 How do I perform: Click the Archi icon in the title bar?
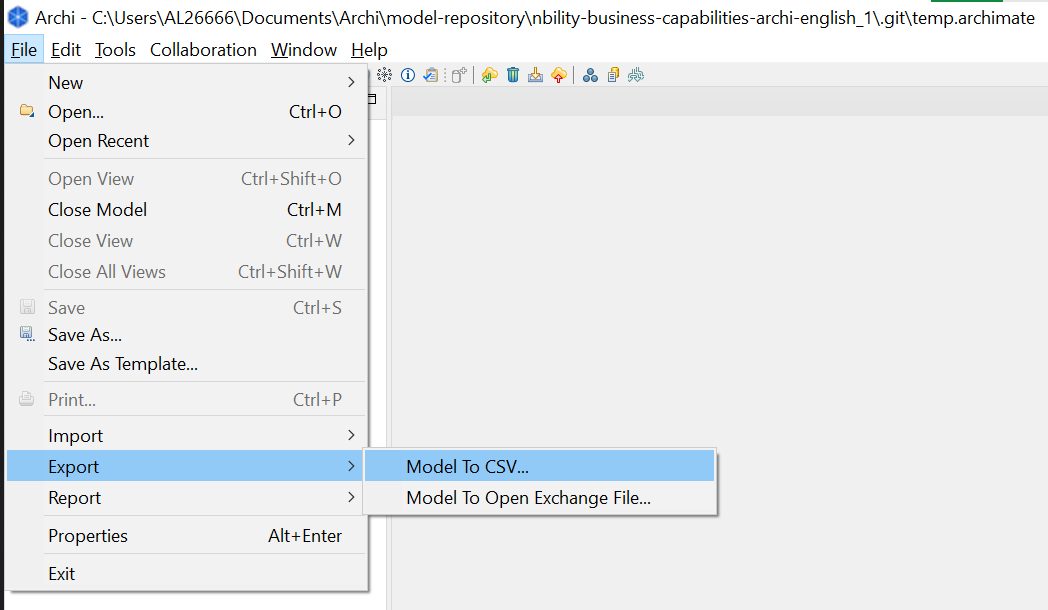point(16,17)
